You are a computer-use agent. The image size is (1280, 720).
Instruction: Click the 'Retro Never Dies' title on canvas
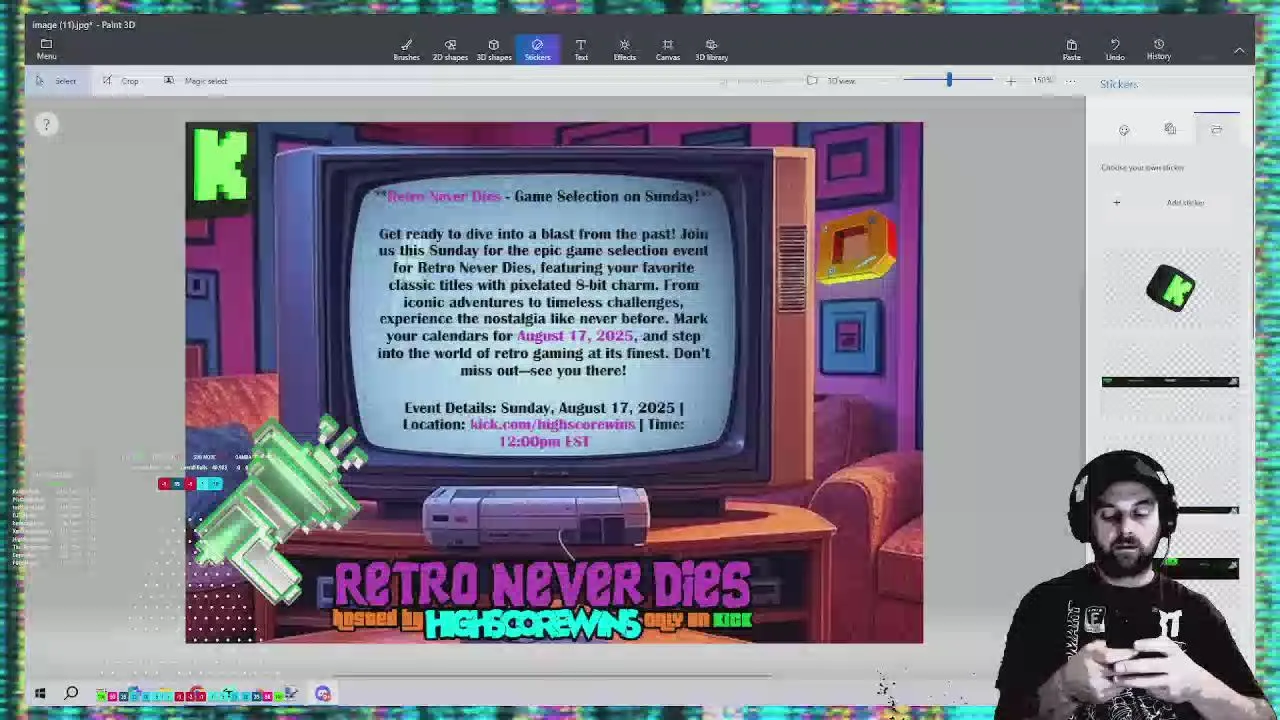click(541, 586)
